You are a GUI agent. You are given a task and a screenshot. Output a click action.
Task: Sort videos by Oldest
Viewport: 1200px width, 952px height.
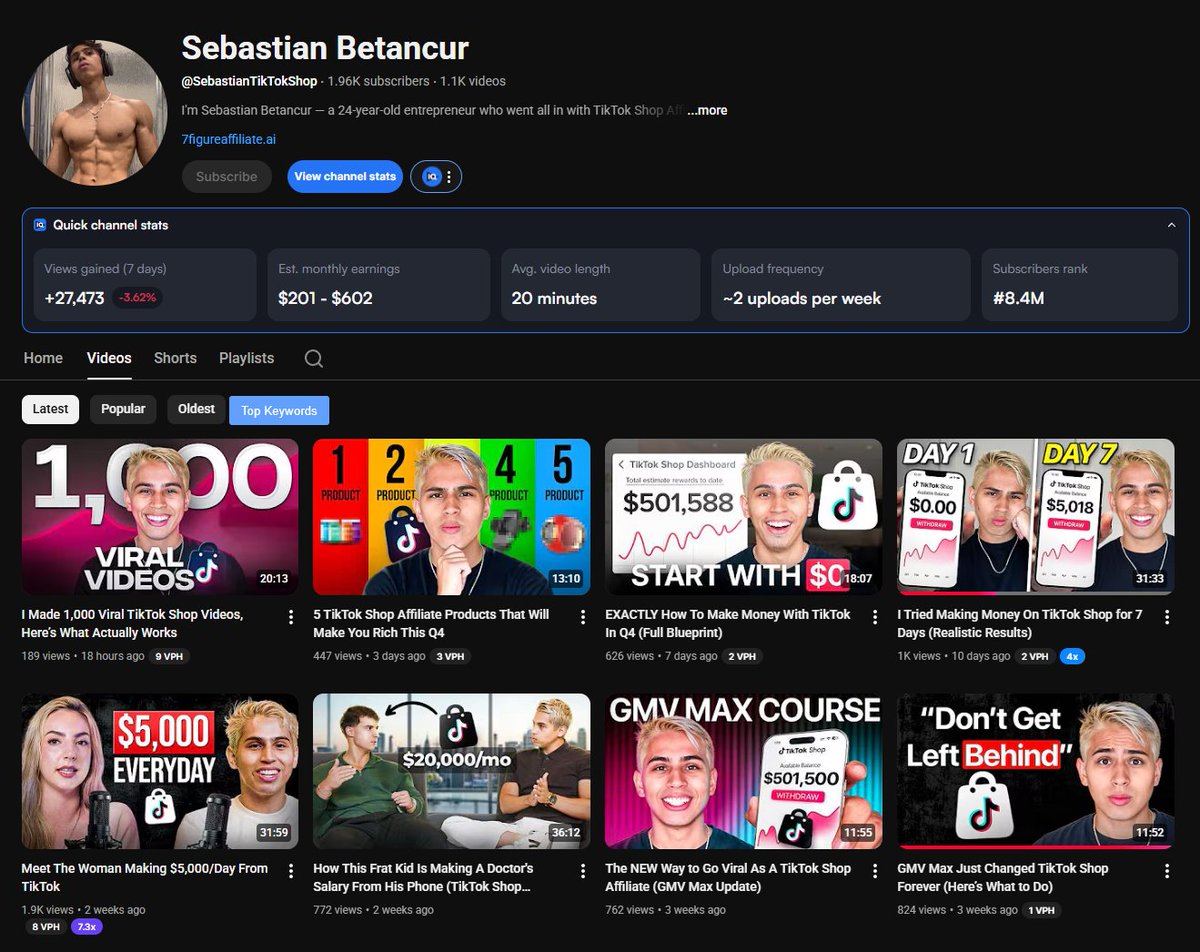[x=196, y=409]
